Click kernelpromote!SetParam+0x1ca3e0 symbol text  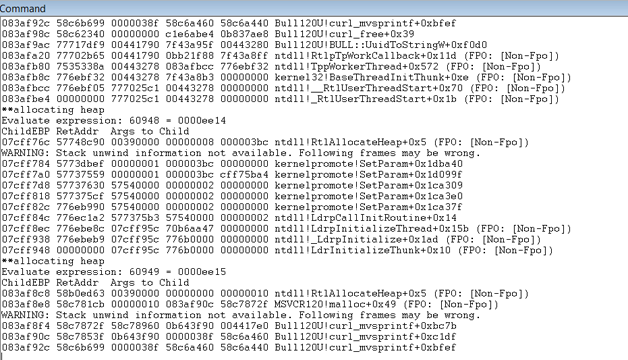369,196
